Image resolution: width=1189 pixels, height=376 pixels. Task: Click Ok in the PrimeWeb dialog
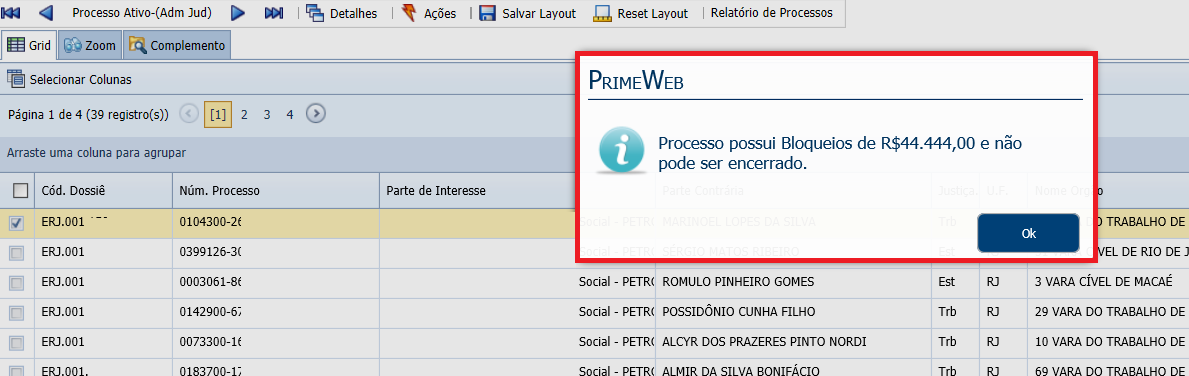tap(1028, 233)
